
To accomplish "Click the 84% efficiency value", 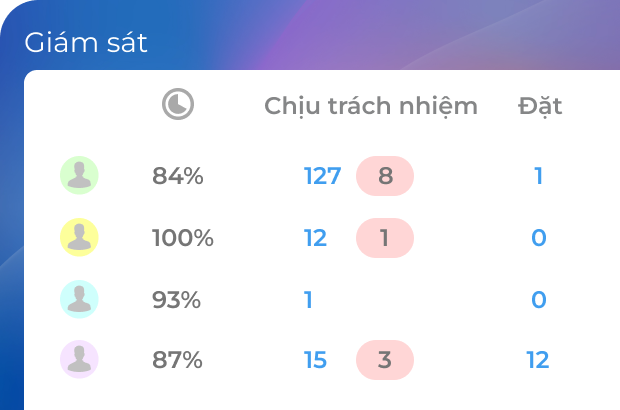I will pos(178,176).
